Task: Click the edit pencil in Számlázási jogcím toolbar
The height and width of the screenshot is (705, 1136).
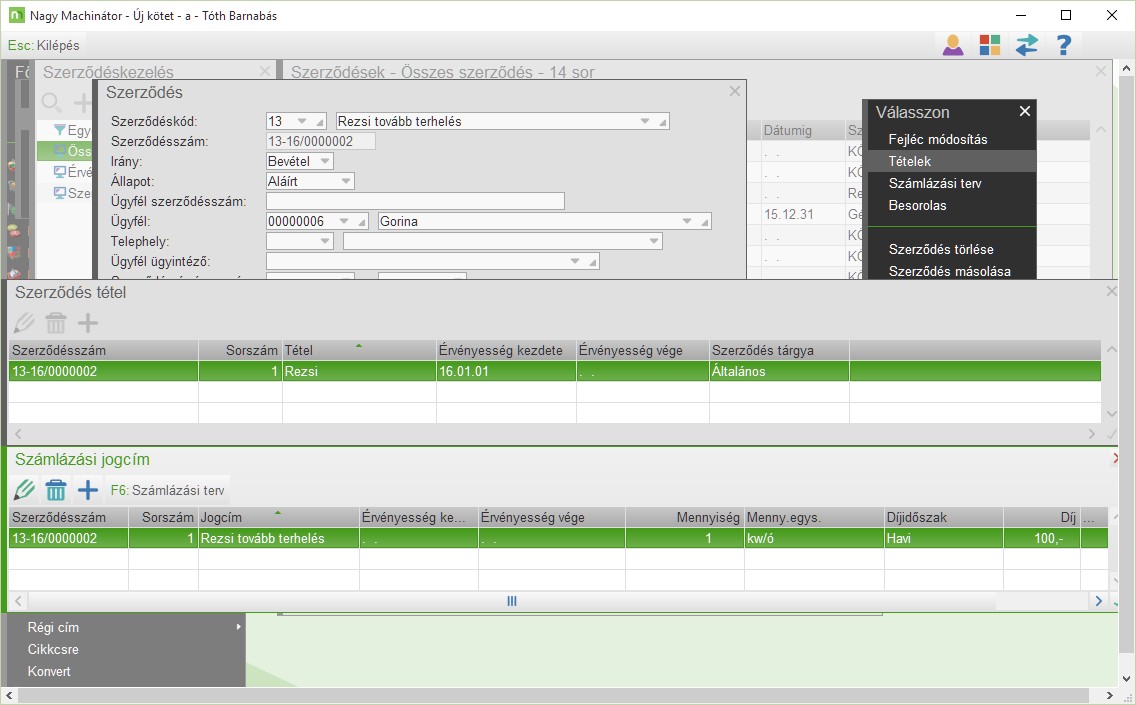Action: pyautogui.click(x=24, y=491)
